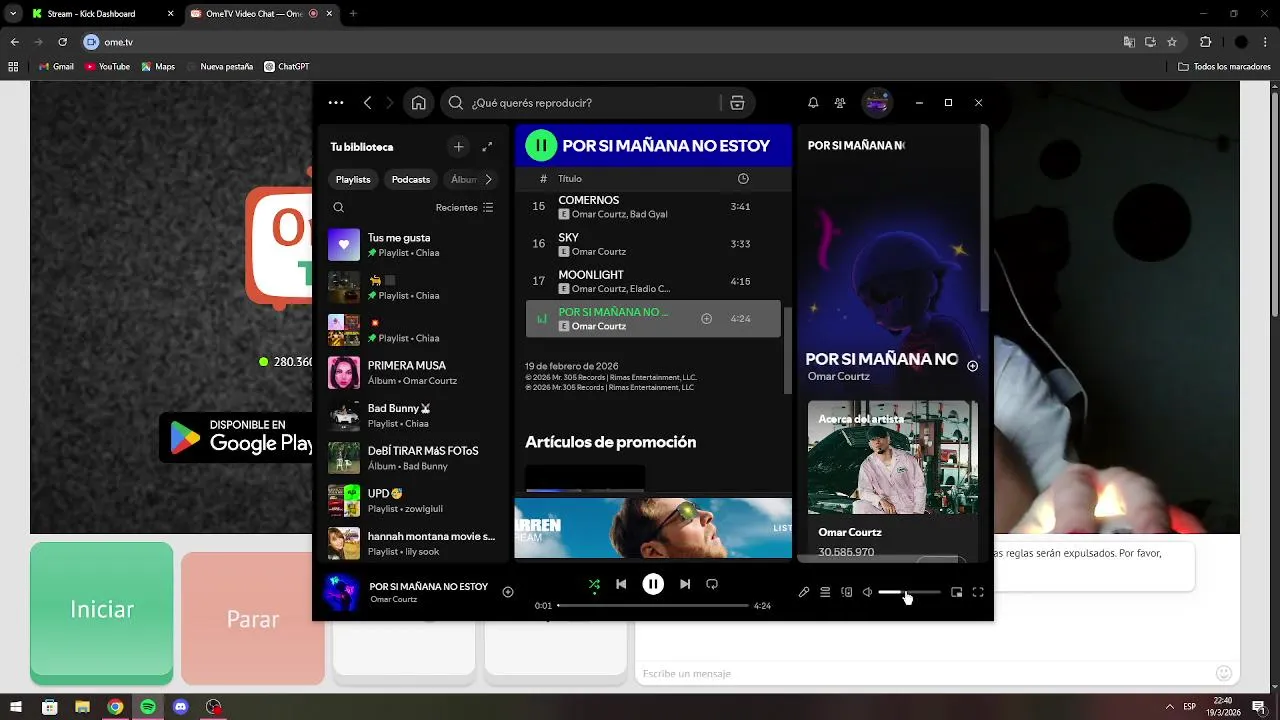Open Google Play badge on OmeTV
1280x720 pixels.
click(x=236, y=437)
